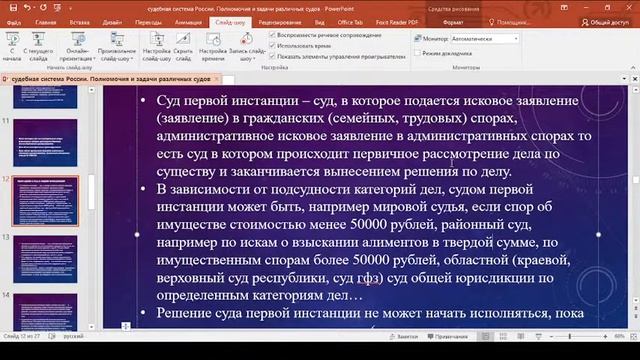This screenshot has height=360, width=640.
Task: Redo the last action
Action: pyautogui.click(x=43, y=8)
